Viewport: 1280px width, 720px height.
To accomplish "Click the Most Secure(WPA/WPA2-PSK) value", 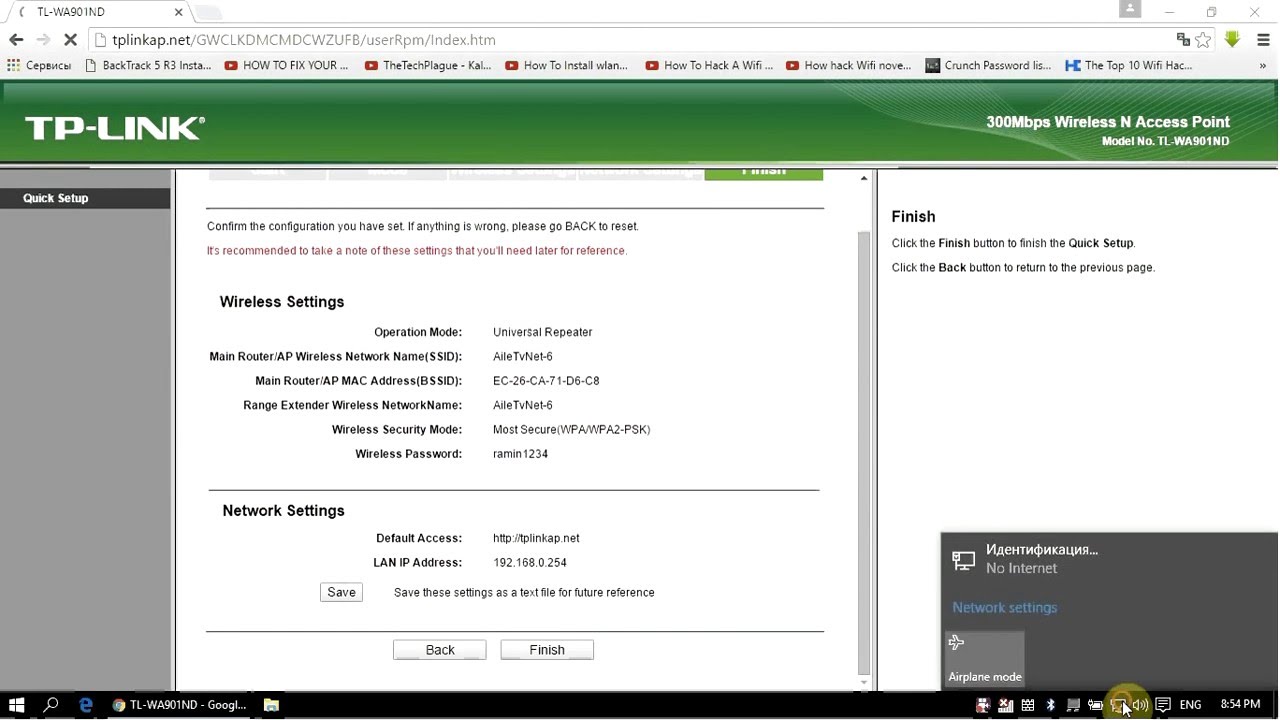I will (571, 430).
